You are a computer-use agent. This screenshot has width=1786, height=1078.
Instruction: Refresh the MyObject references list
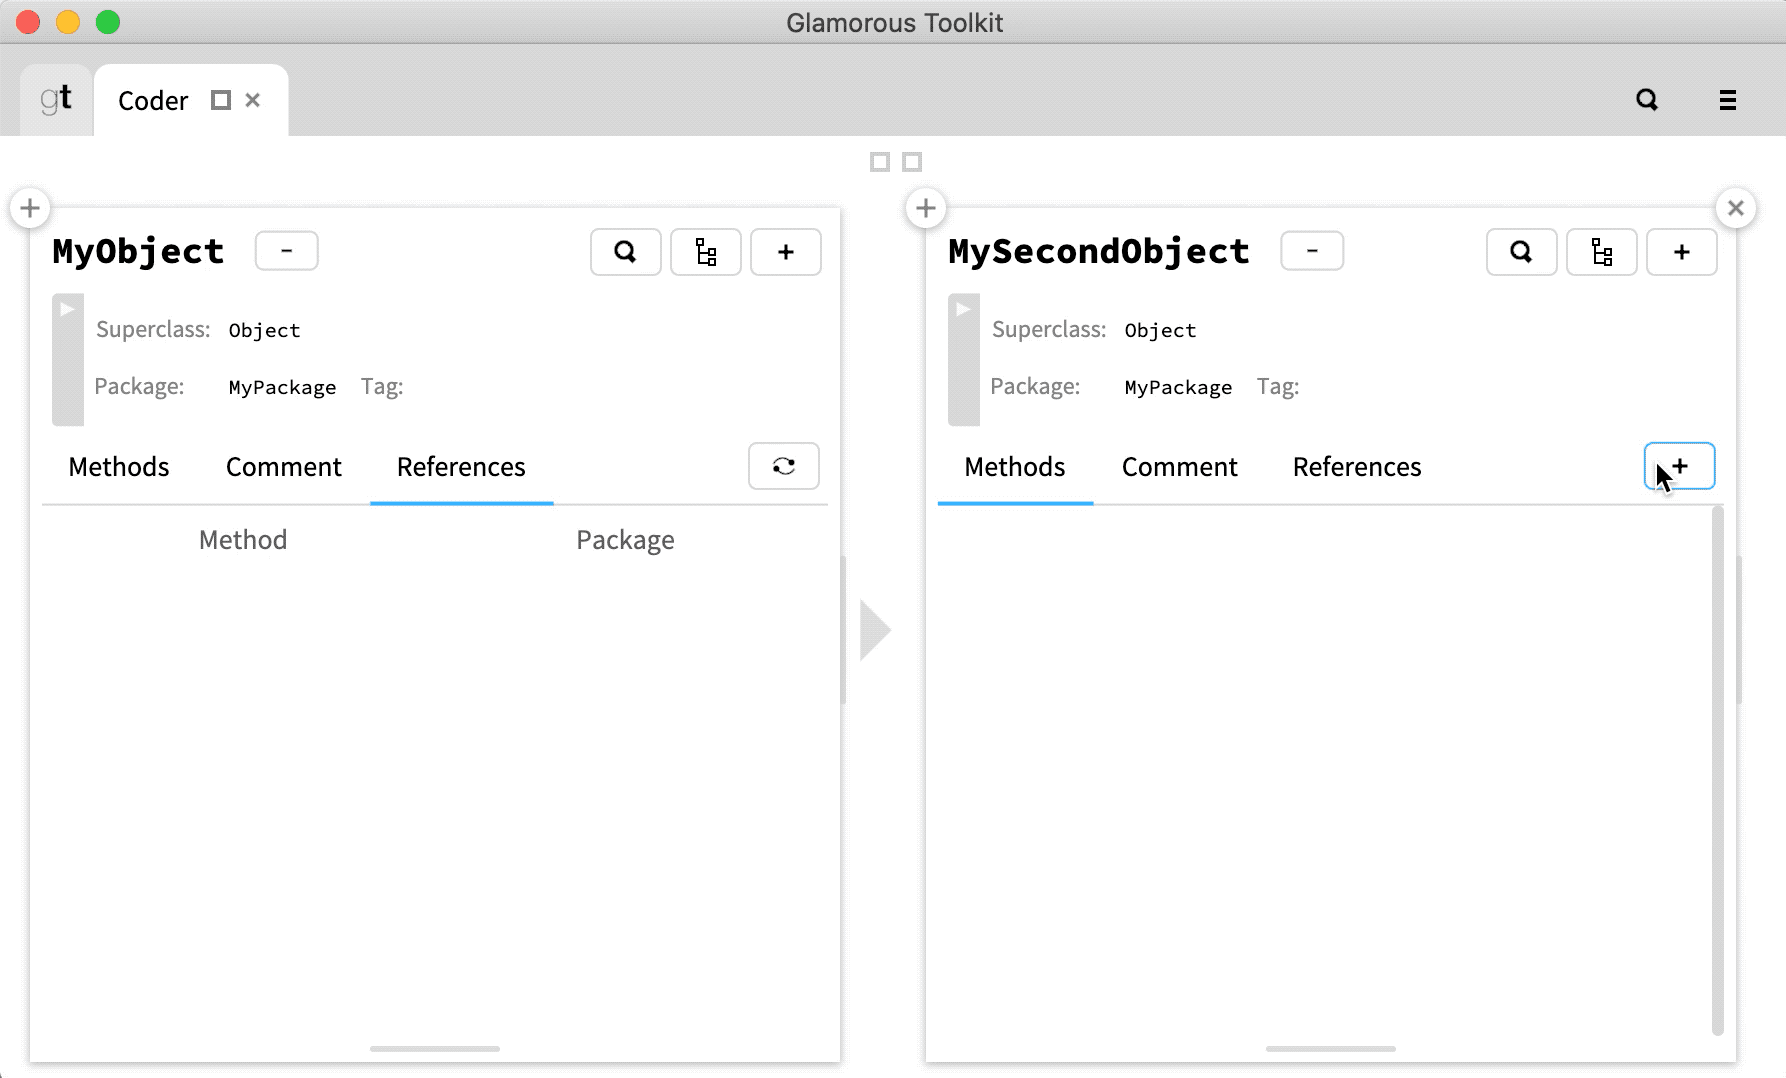pyautogui.click(x=784, y=466)
